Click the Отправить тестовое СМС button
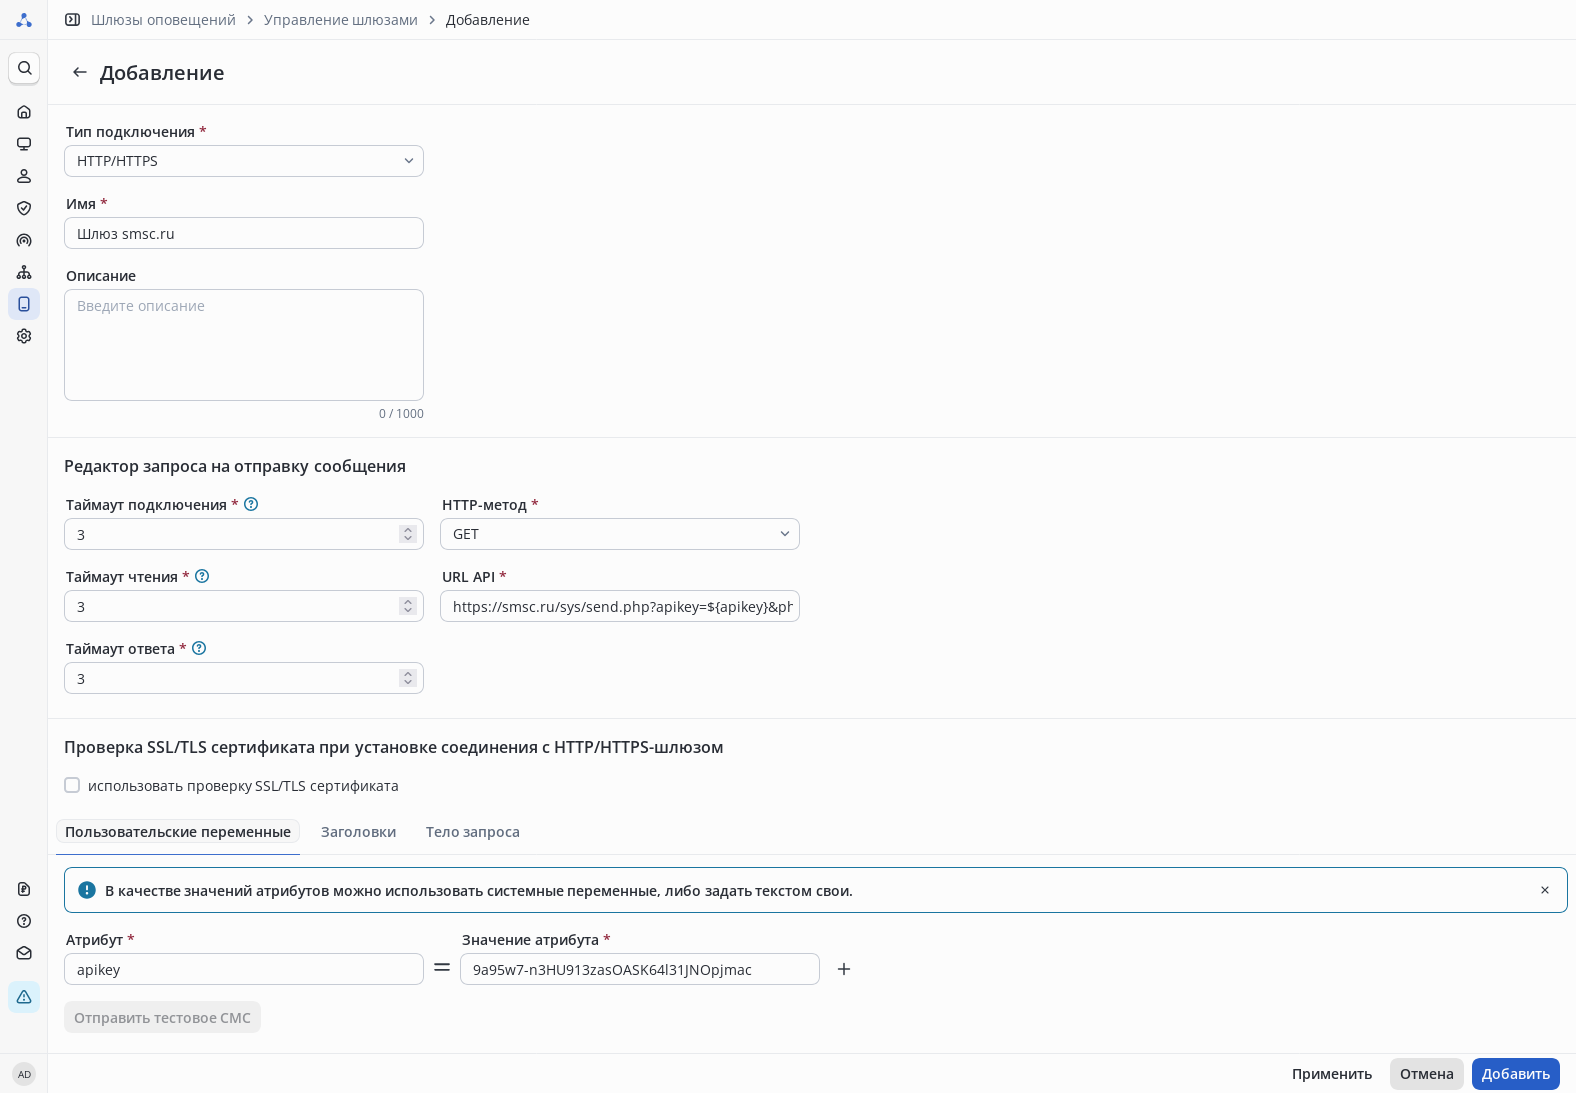The height and width of the screenshot is (1093, 1576). point(162,1017)
